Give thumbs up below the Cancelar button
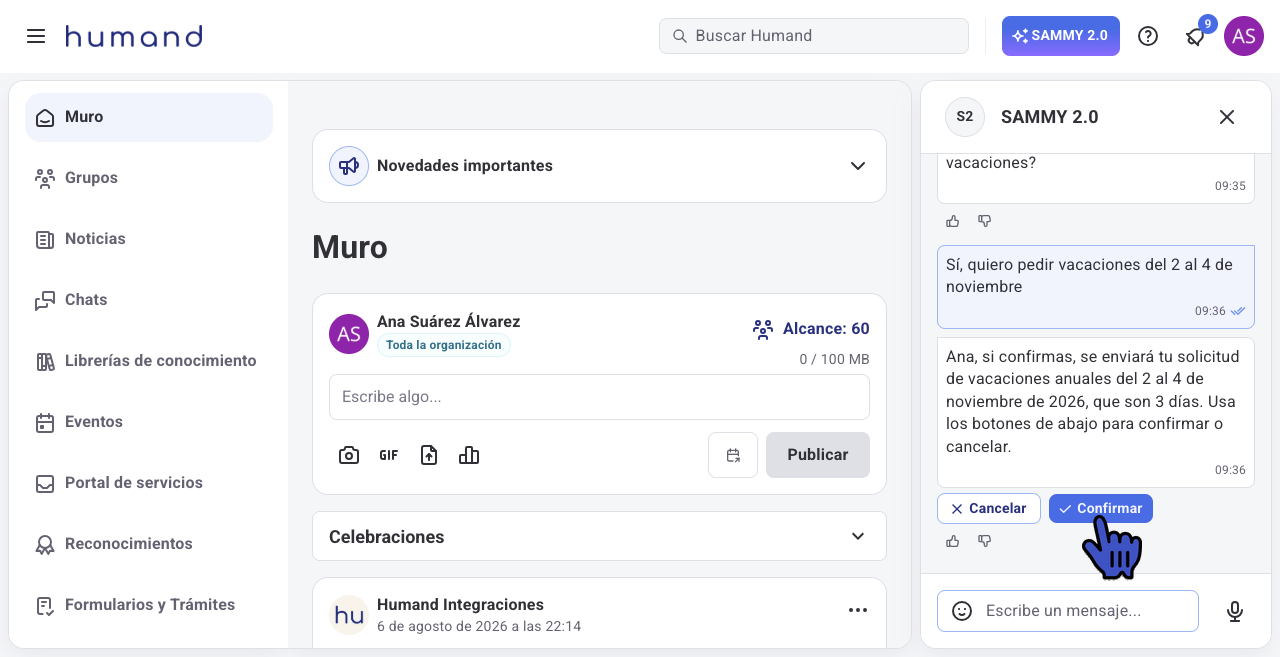Viewport: 1280px width, 657px height. coord(953,541)
